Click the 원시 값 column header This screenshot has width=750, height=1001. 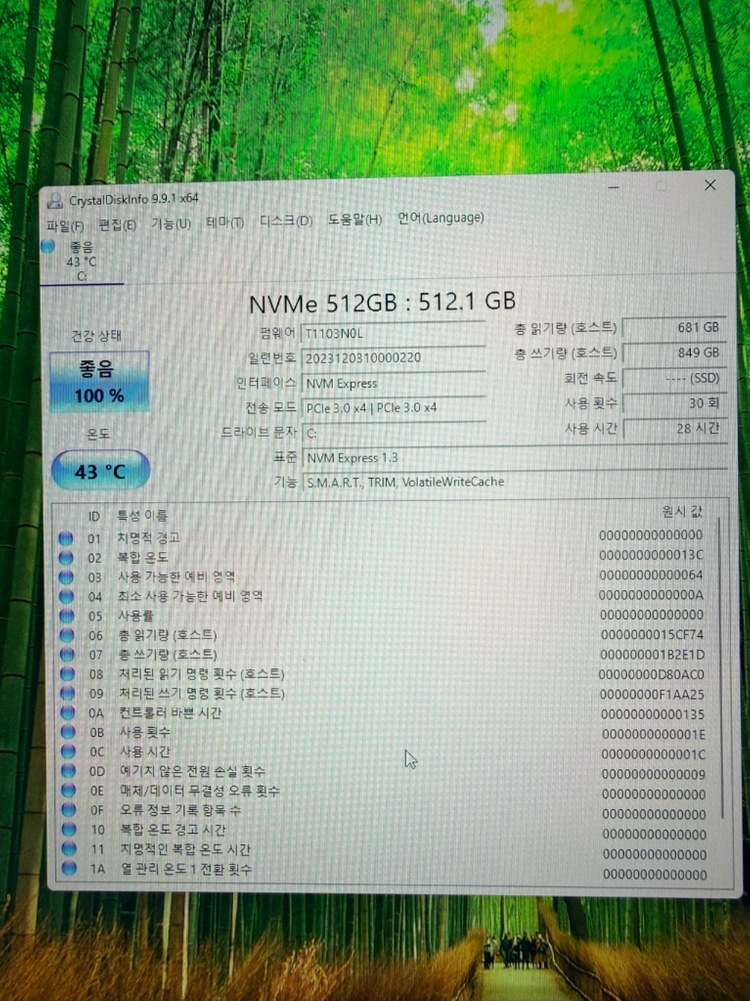coord(682,511)
